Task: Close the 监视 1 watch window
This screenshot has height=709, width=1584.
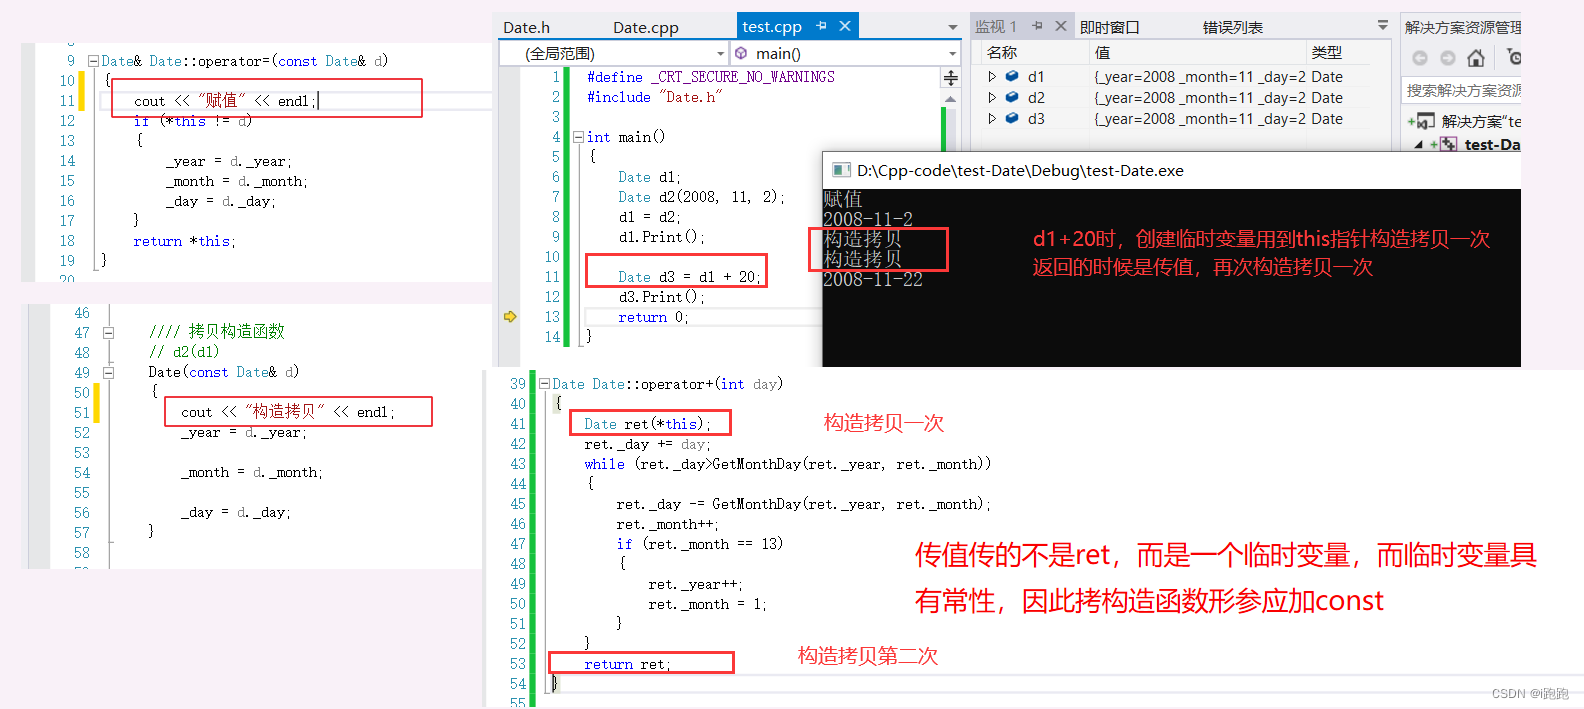Action: [x=1061, y=26]
